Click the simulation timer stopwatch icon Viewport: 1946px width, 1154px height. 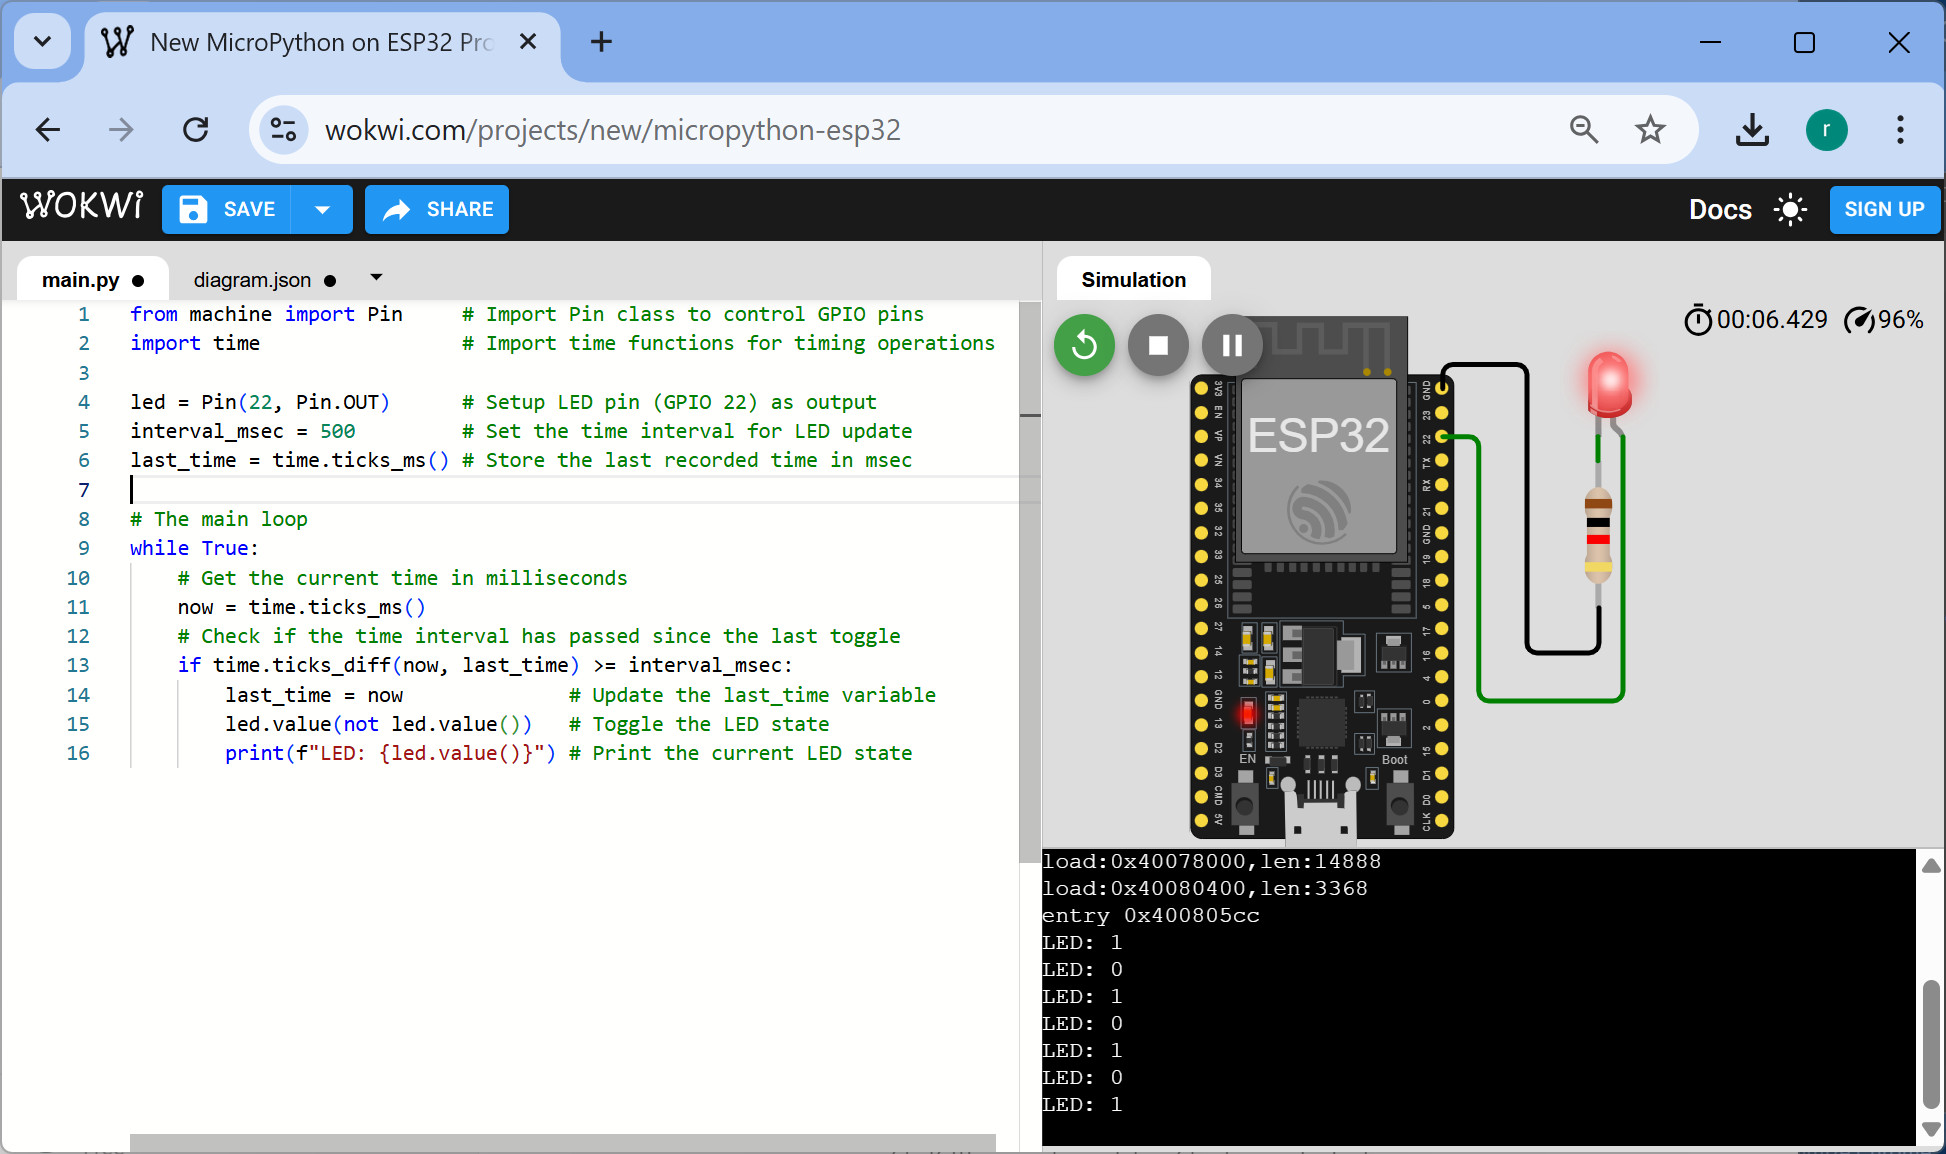(1698, 320)
